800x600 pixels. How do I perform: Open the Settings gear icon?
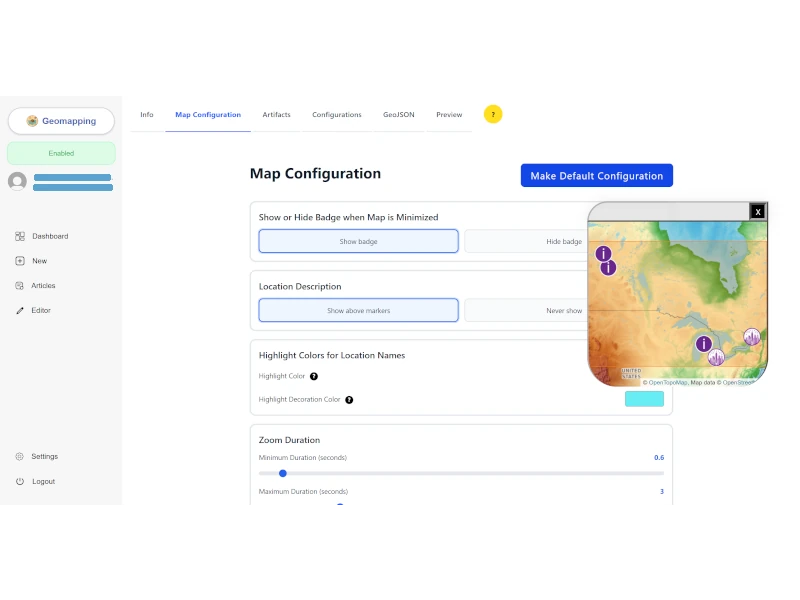(20, 456)
